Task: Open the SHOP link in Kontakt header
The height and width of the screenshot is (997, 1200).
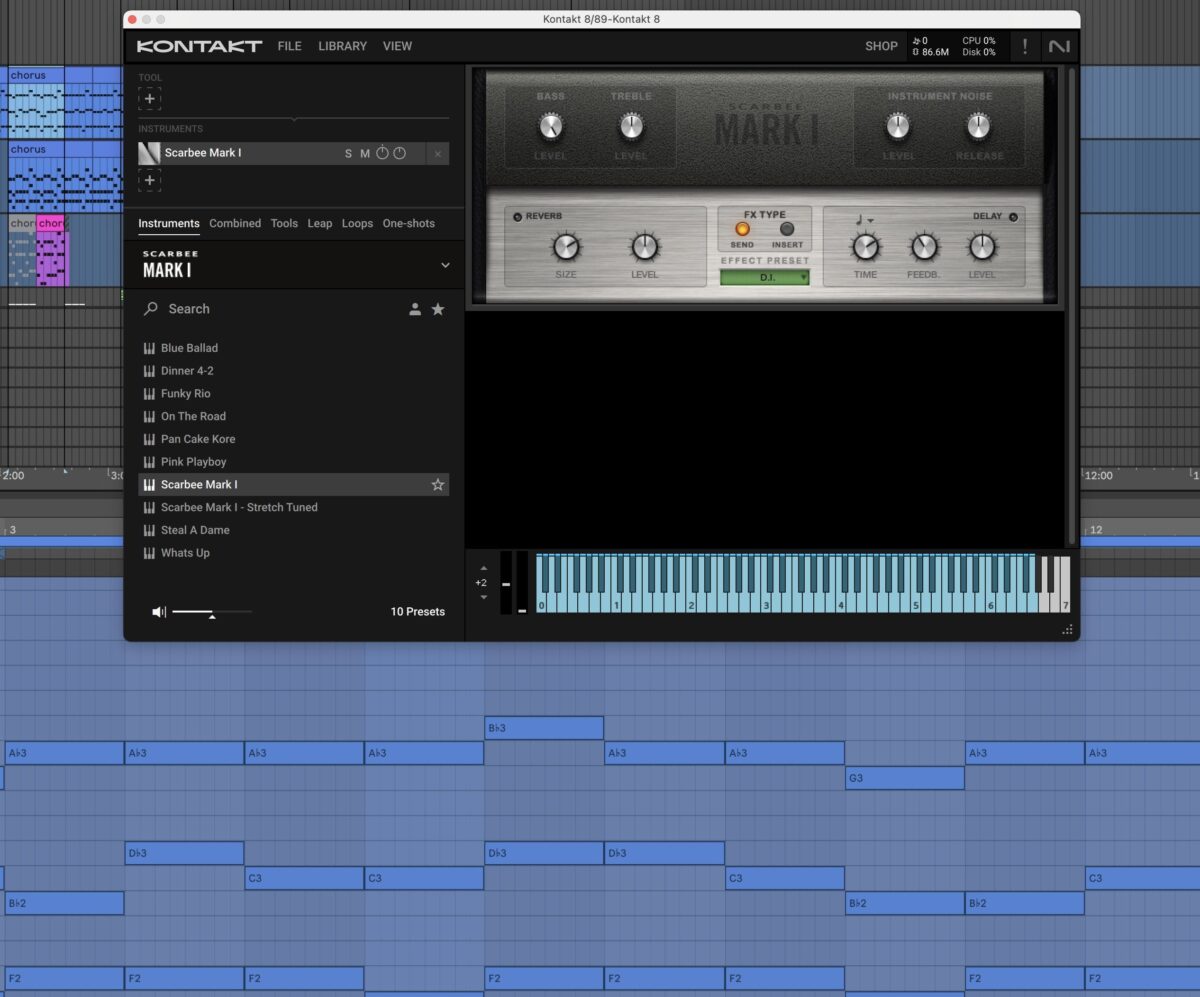Action: pyautogui.click(x=881, y=46)
